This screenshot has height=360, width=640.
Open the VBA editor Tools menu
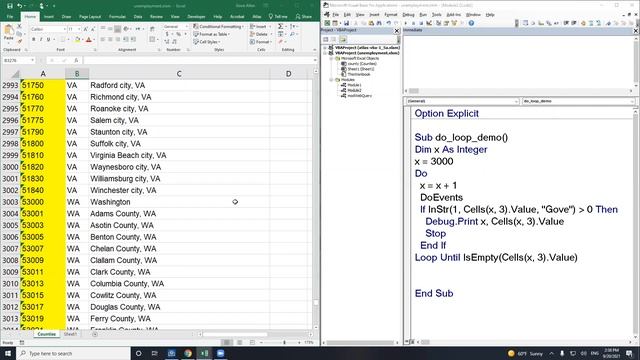[x=437, y=15]
